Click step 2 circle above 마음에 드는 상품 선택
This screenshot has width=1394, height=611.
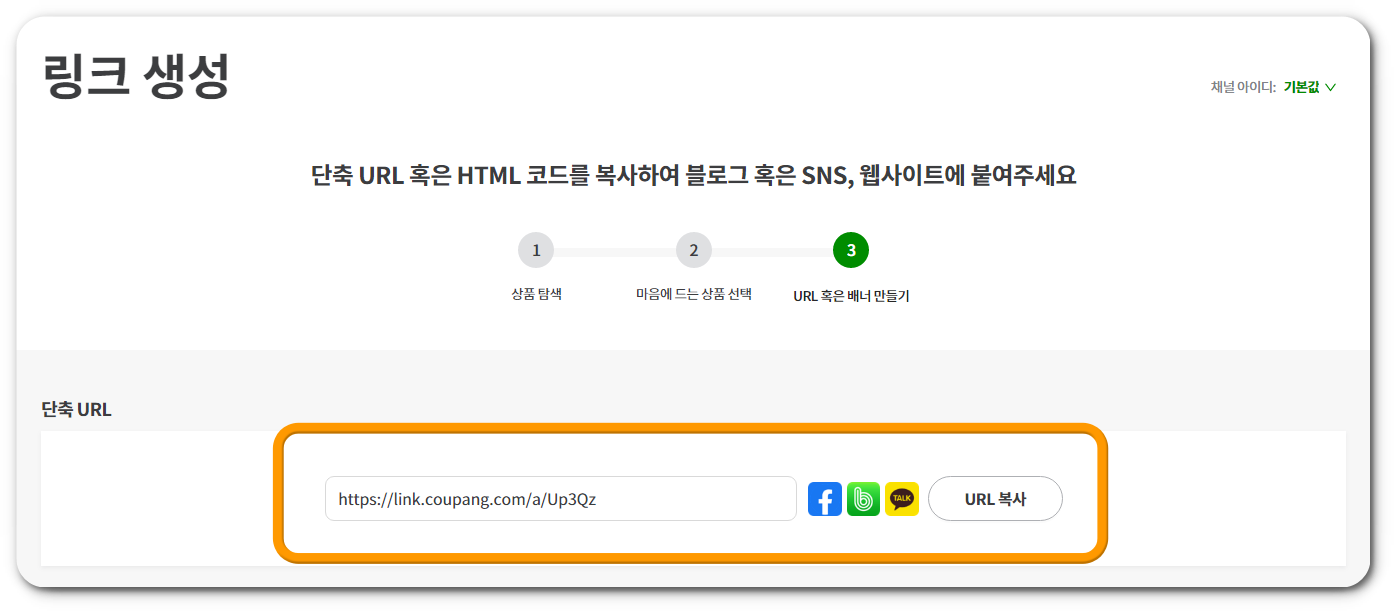693,250
